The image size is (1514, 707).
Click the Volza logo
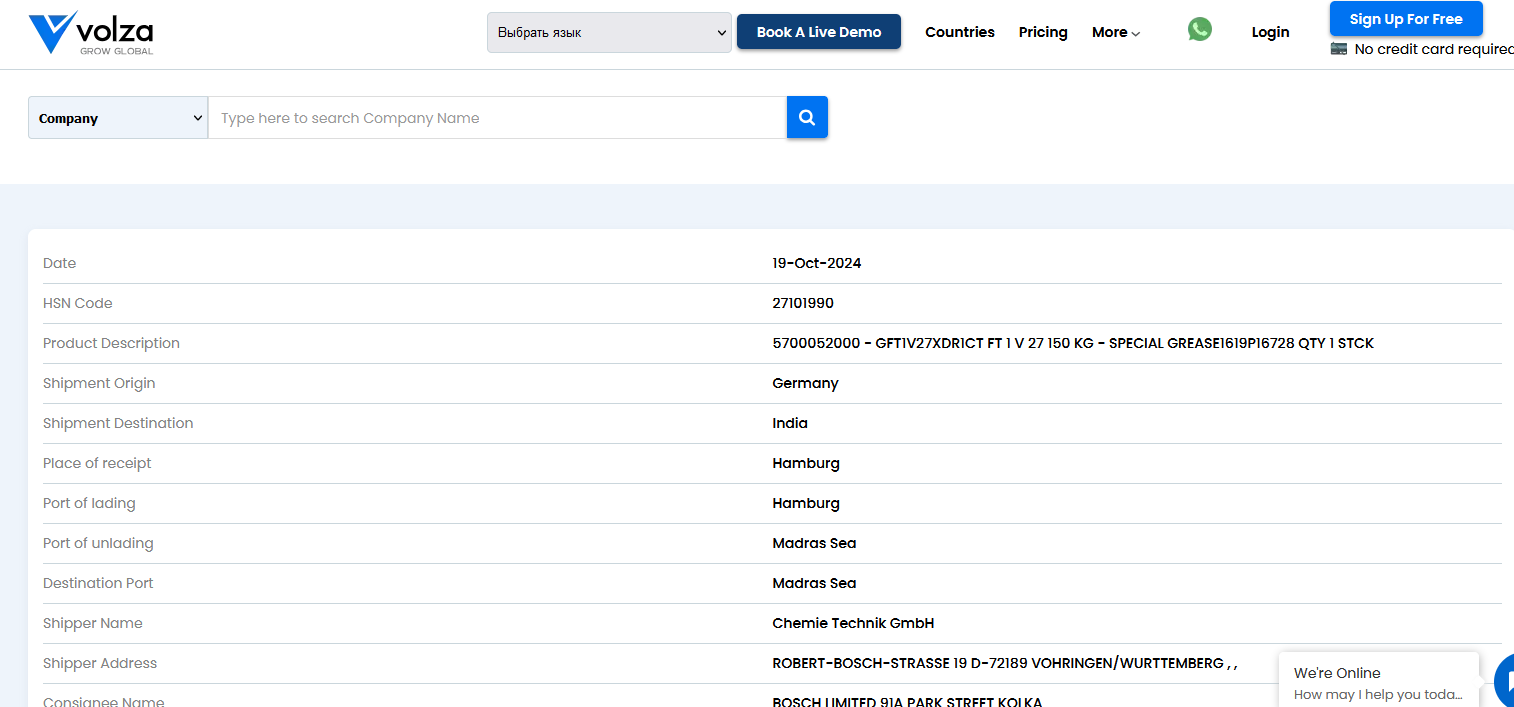pos(91,33)
